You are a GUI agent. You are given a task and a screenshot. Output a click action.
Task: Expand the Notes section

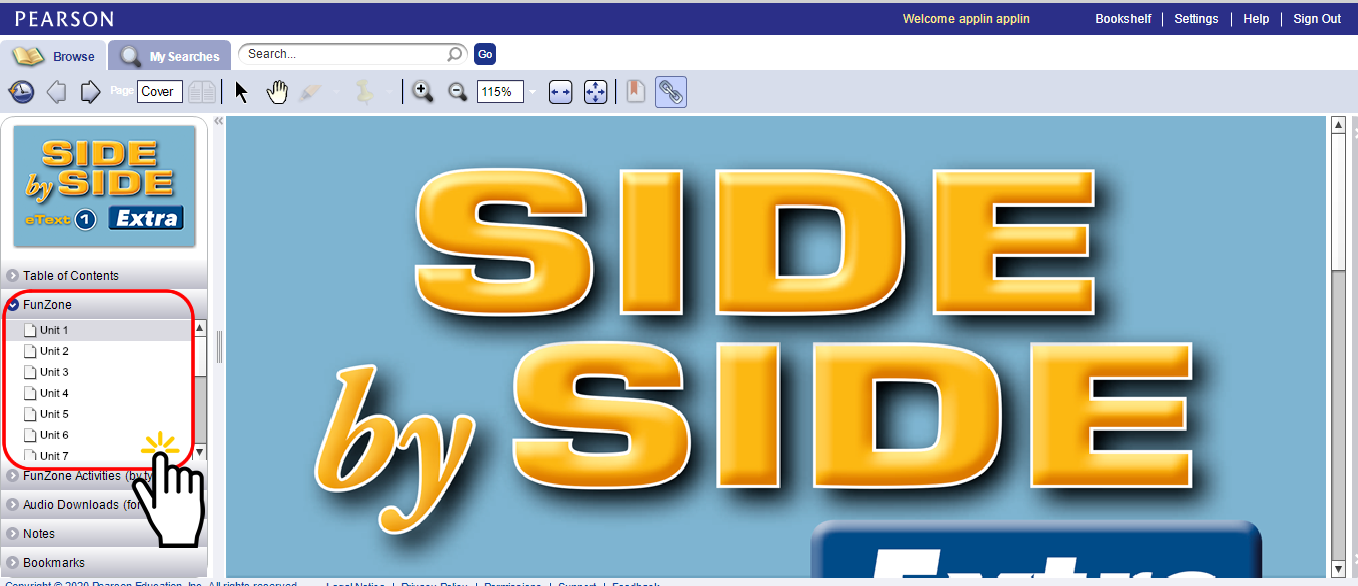(104, 534)
